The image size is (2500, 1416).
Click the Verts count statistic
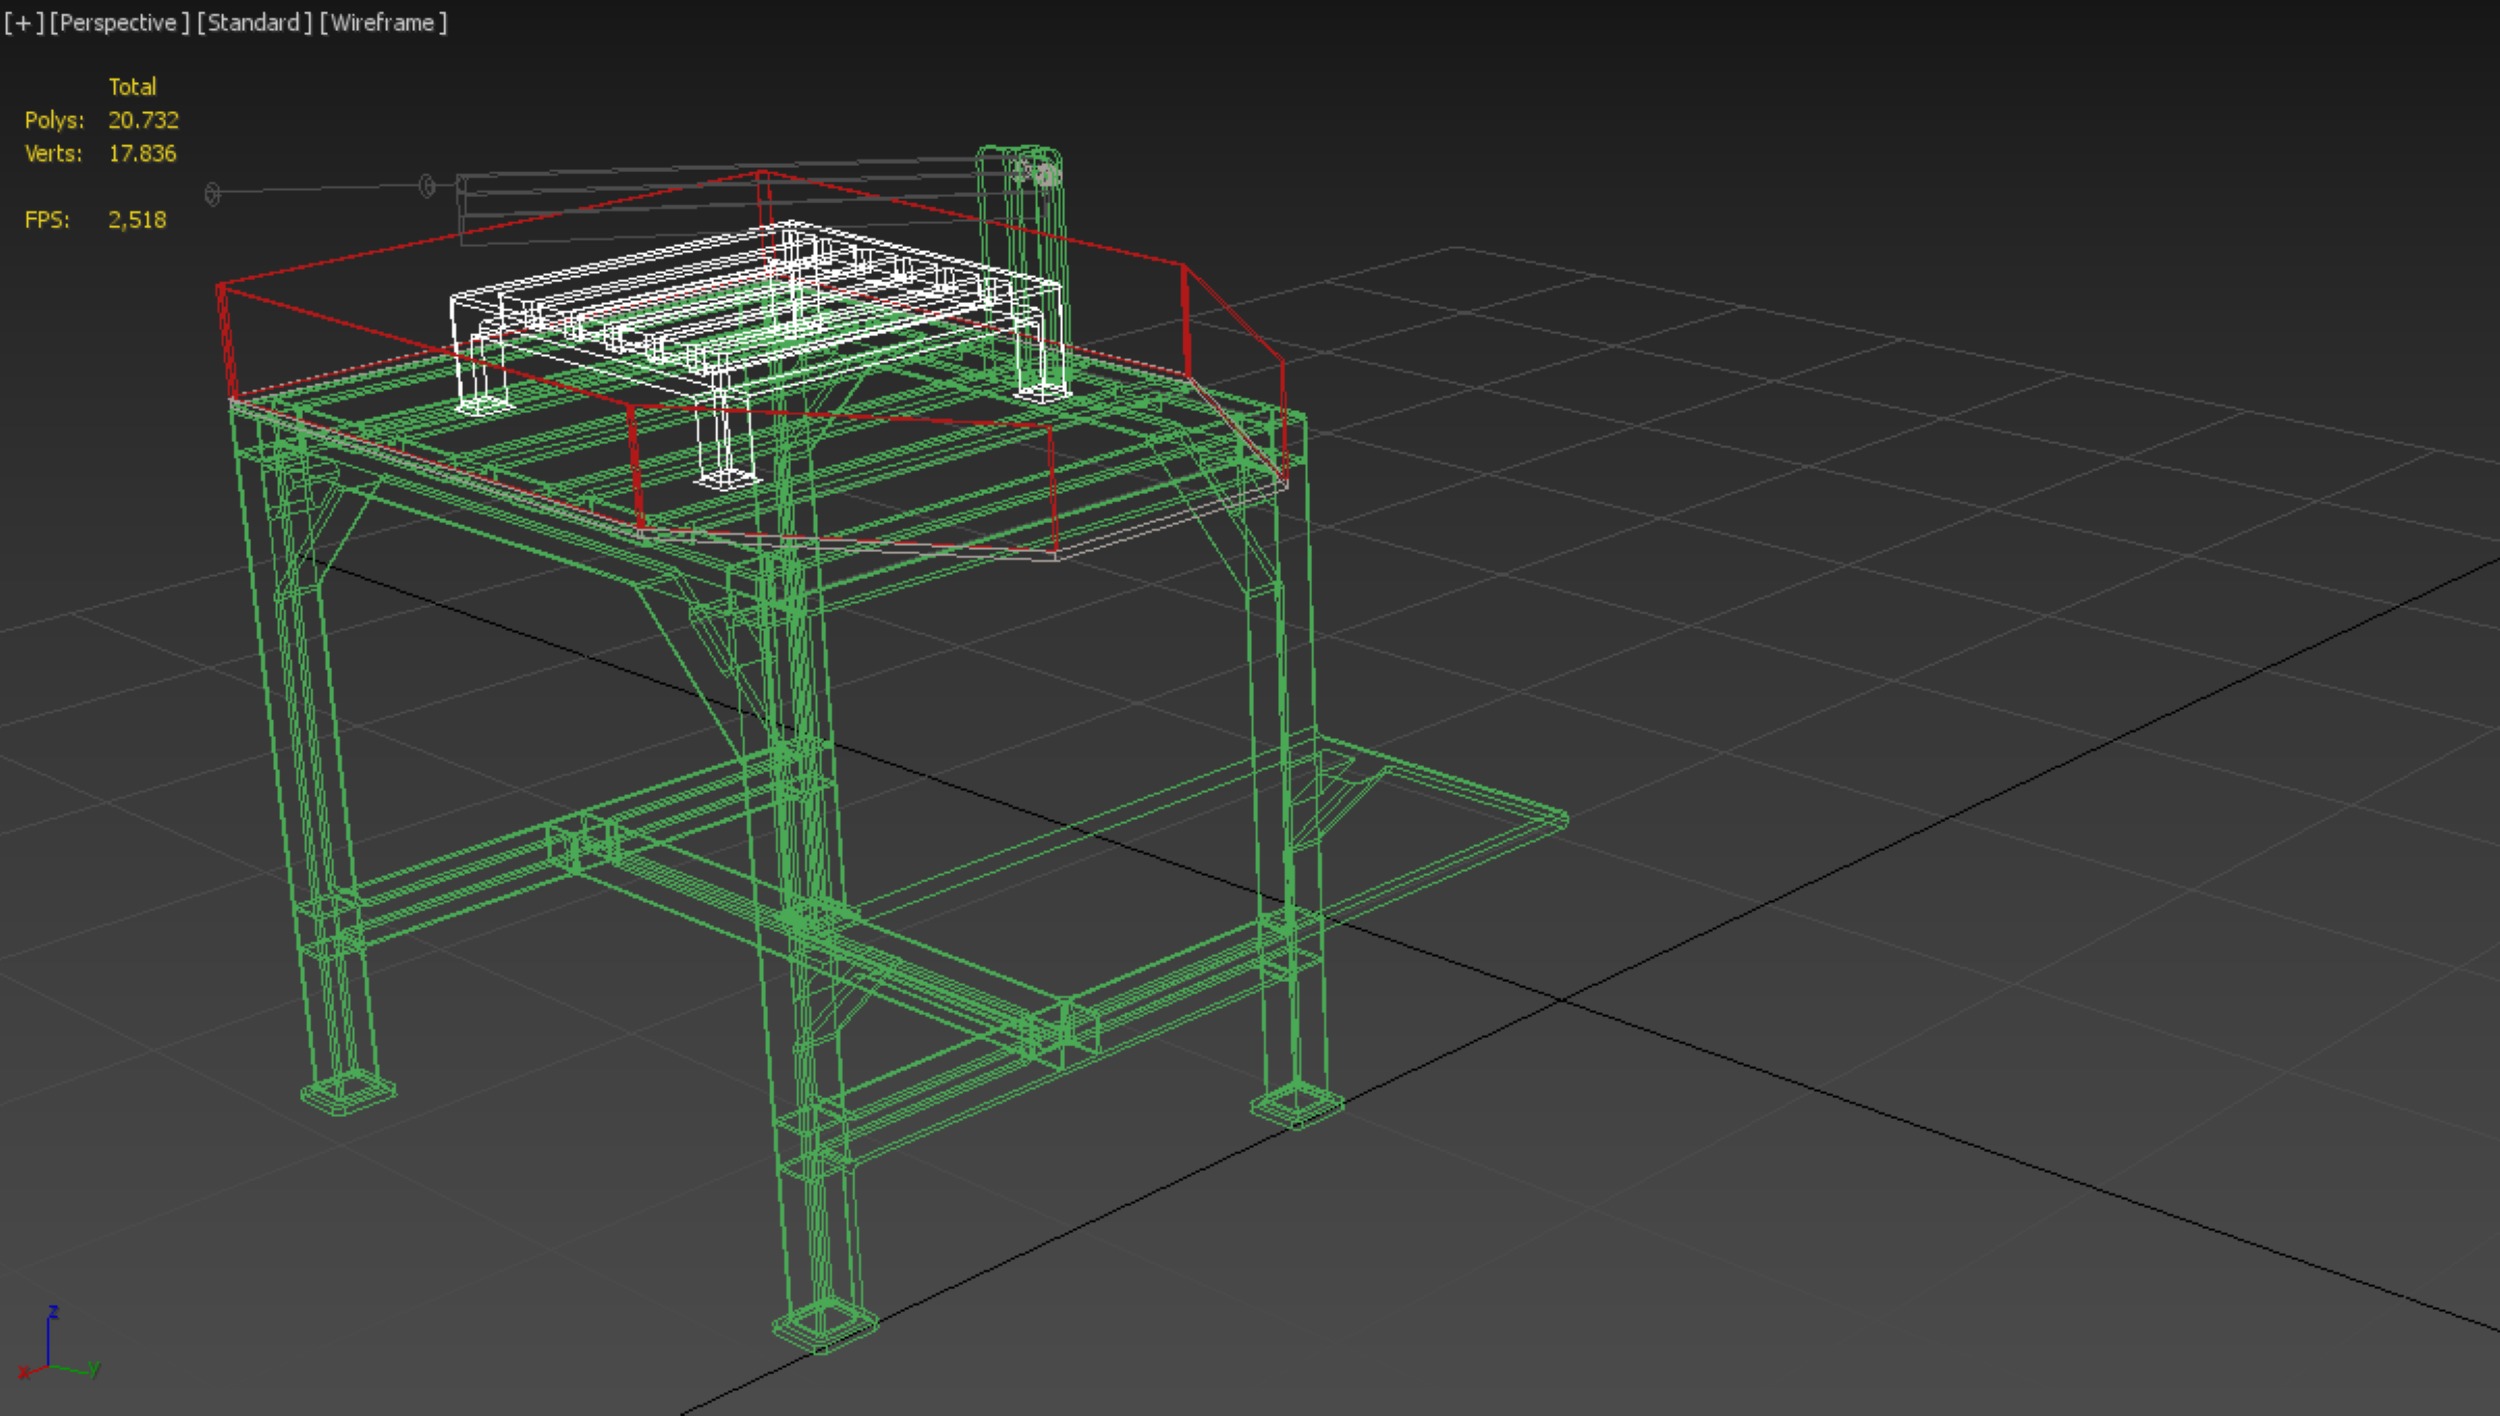tap(142, 153)
